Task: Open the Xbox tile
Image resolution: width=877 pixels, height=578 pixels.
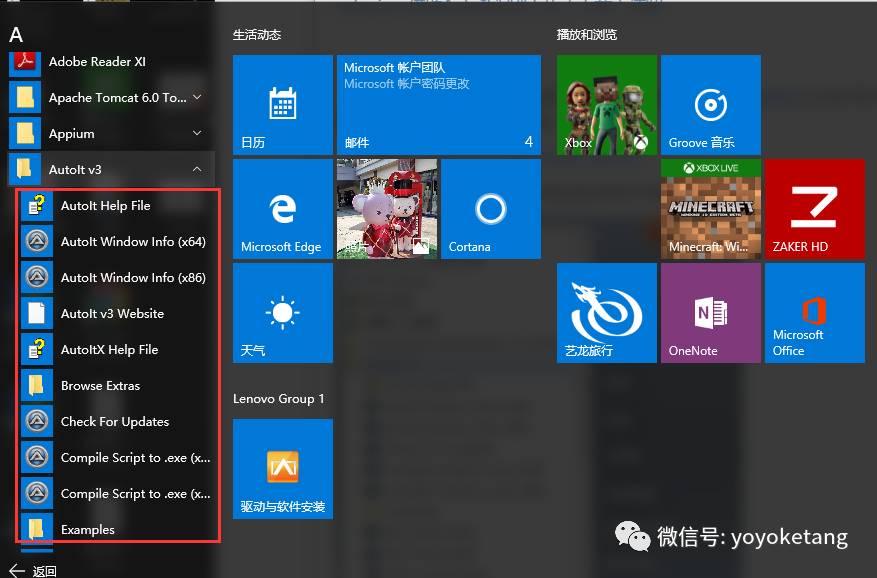Action: click(606, 105)
